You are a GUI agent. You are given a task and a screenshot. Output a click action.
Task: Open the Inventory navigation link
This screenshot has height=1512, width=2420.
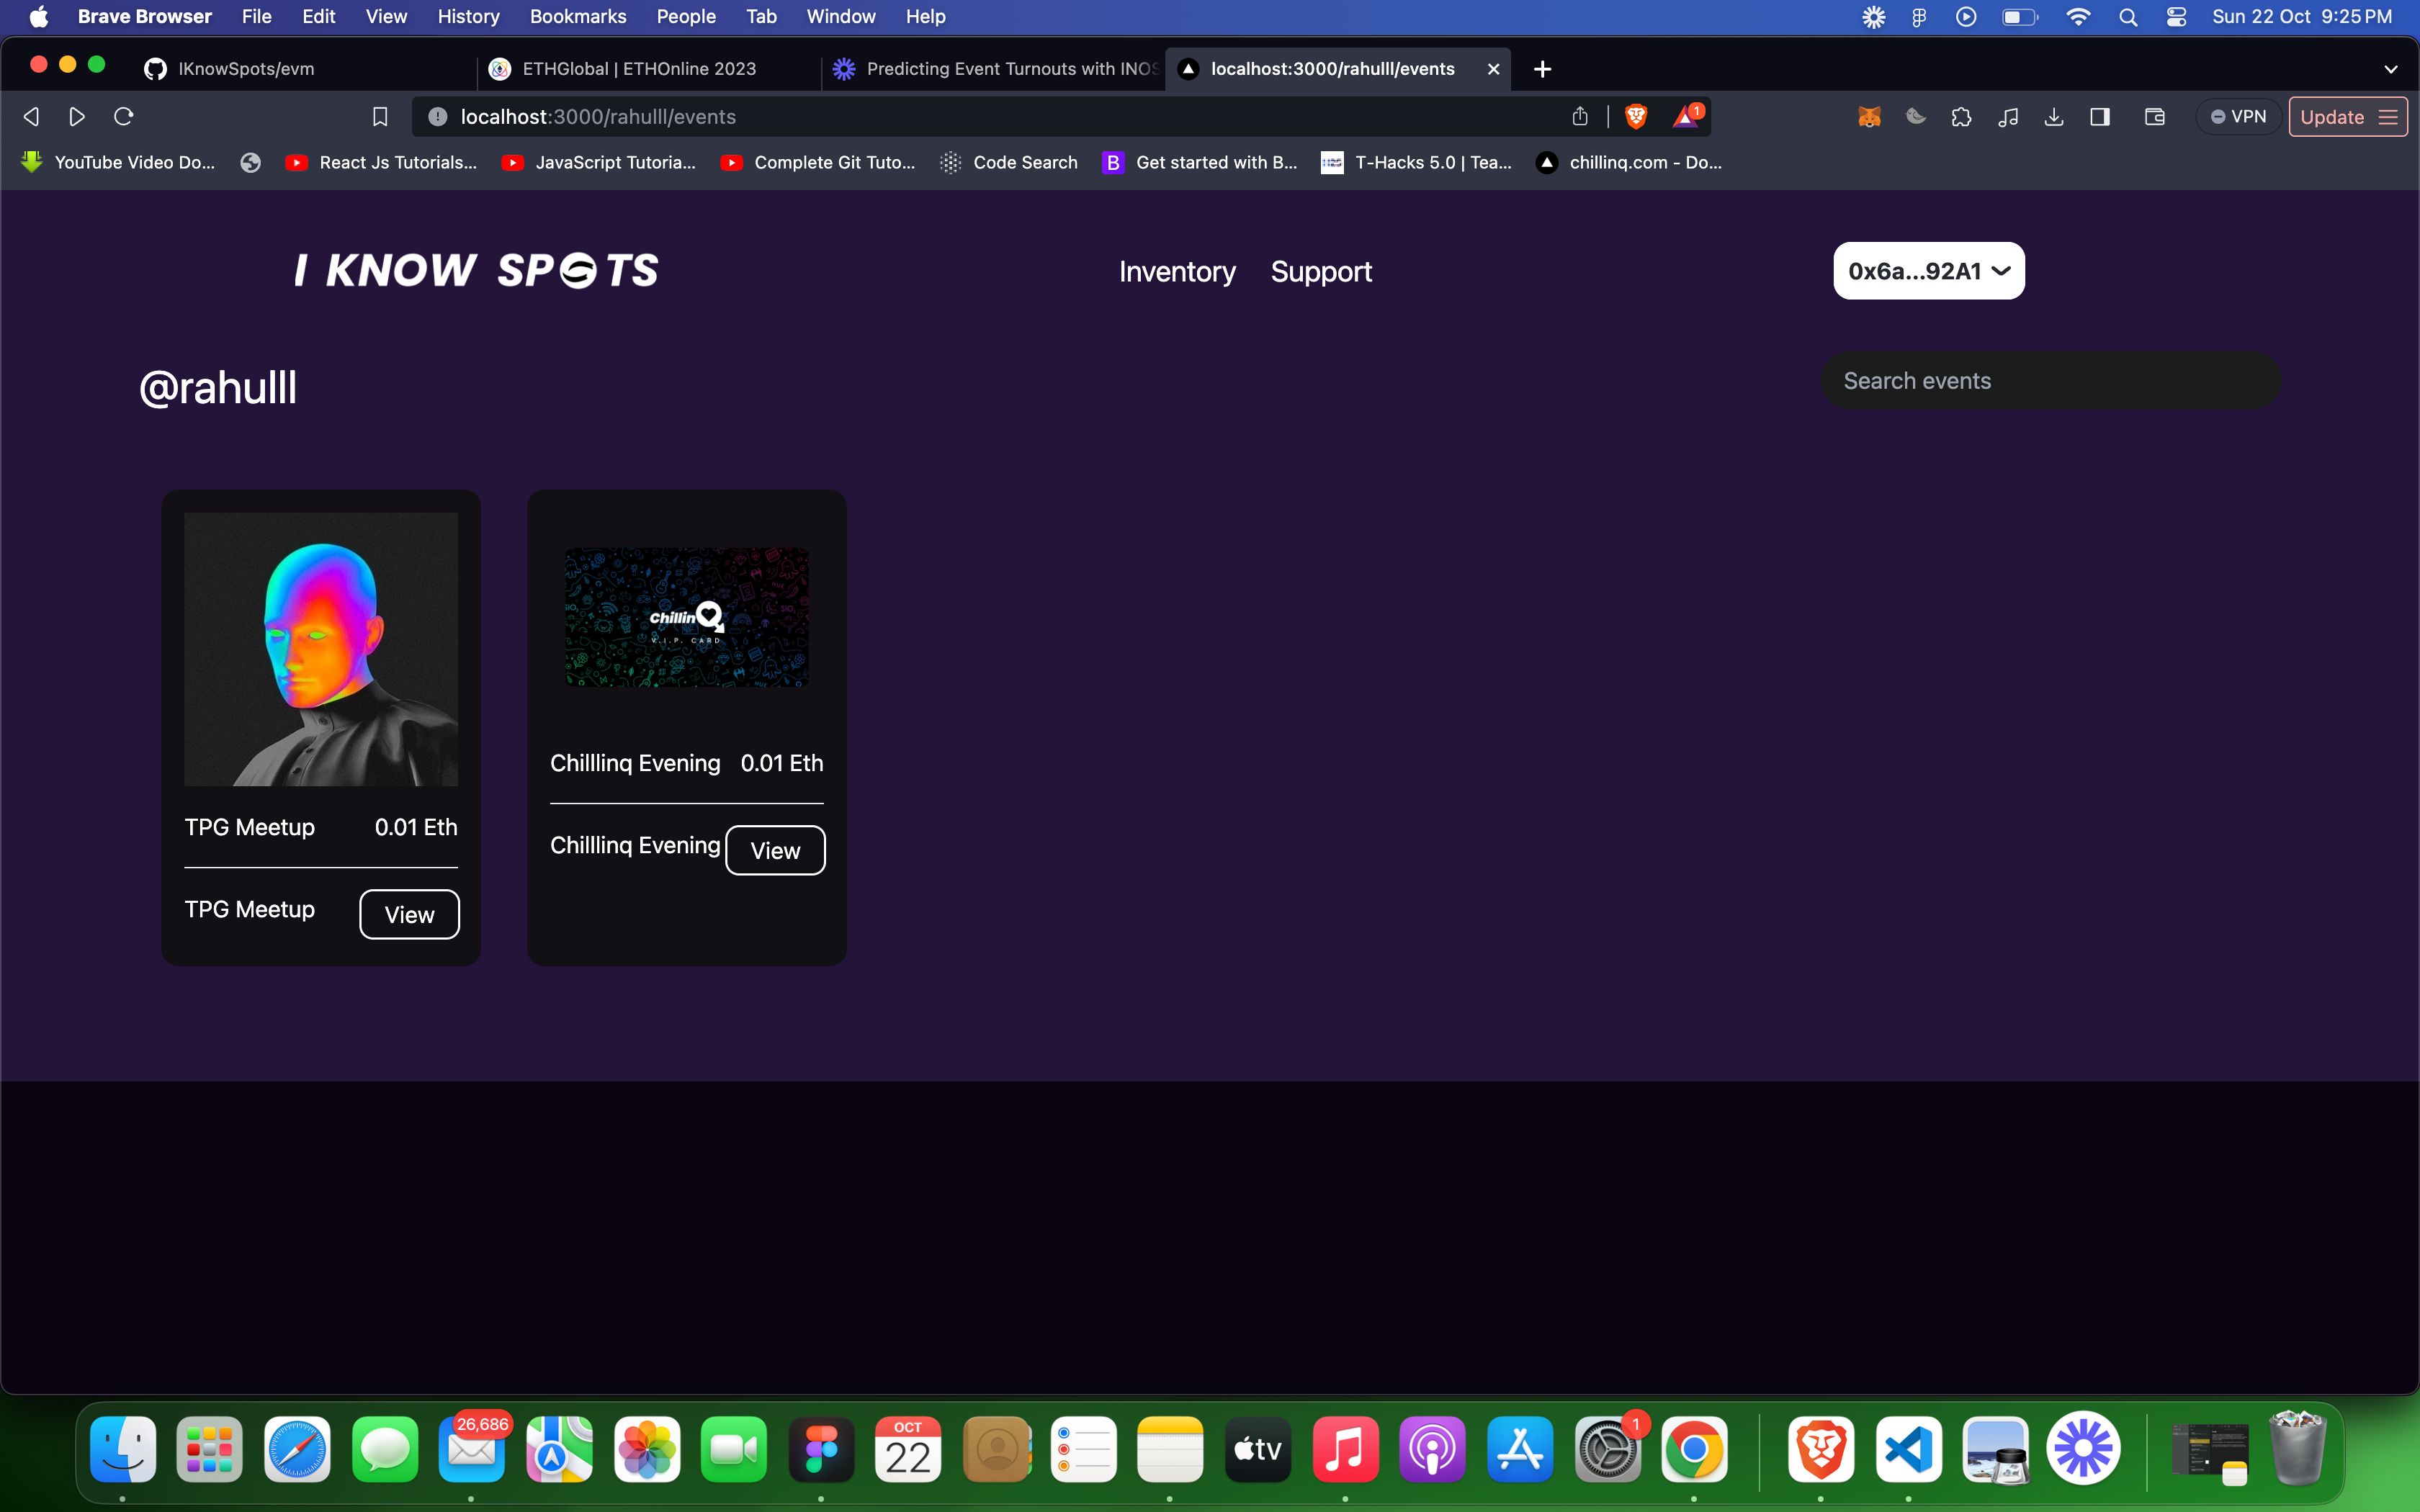[x=1176, y=271]
